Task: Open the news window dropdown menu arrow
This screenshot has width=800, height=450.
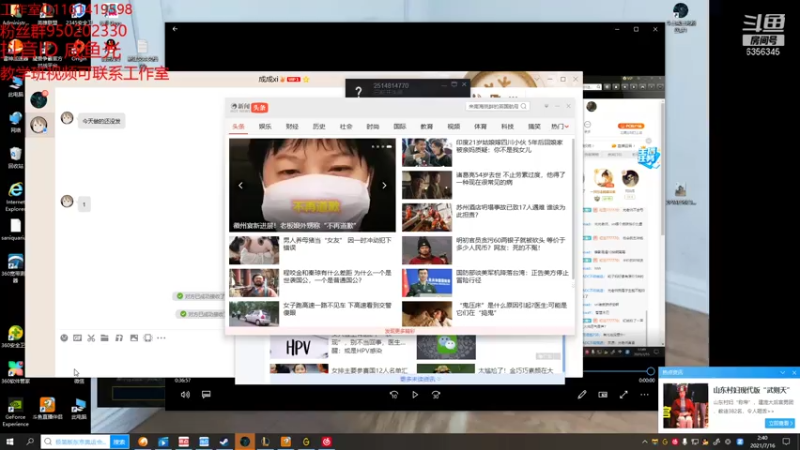Action: point(546,106)
